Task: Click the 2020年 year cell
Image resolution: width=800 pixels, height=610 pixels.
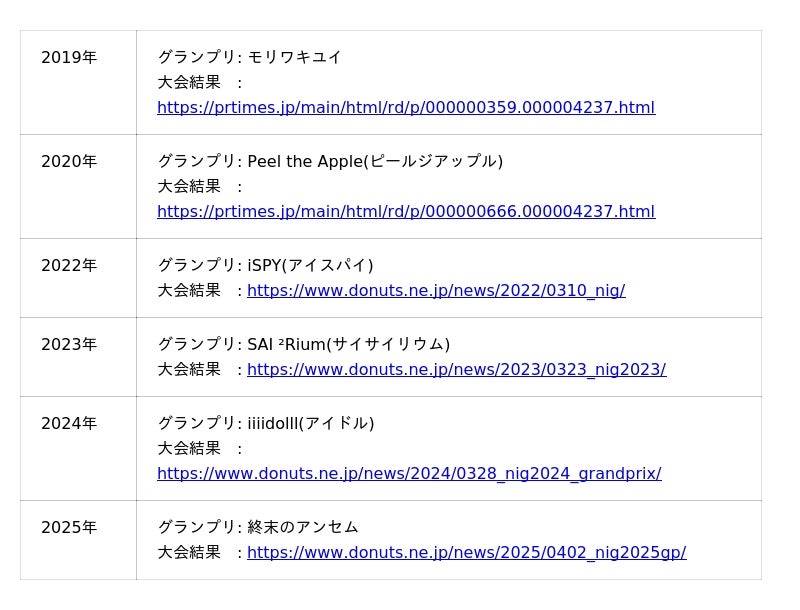Action: (69, 162)
